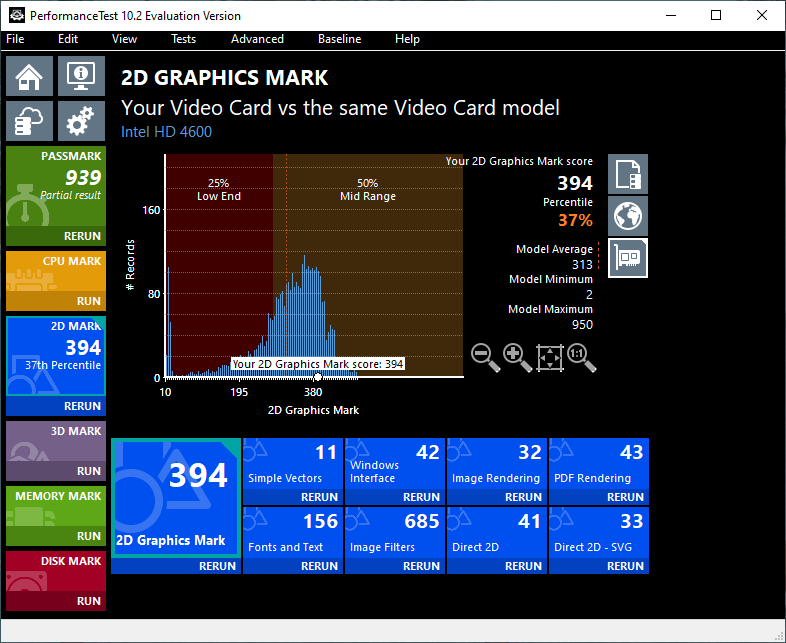Select the Direct 2D - SVG 33 tile
This screenshot has height=643, width=786.
(x=599, y=532)
